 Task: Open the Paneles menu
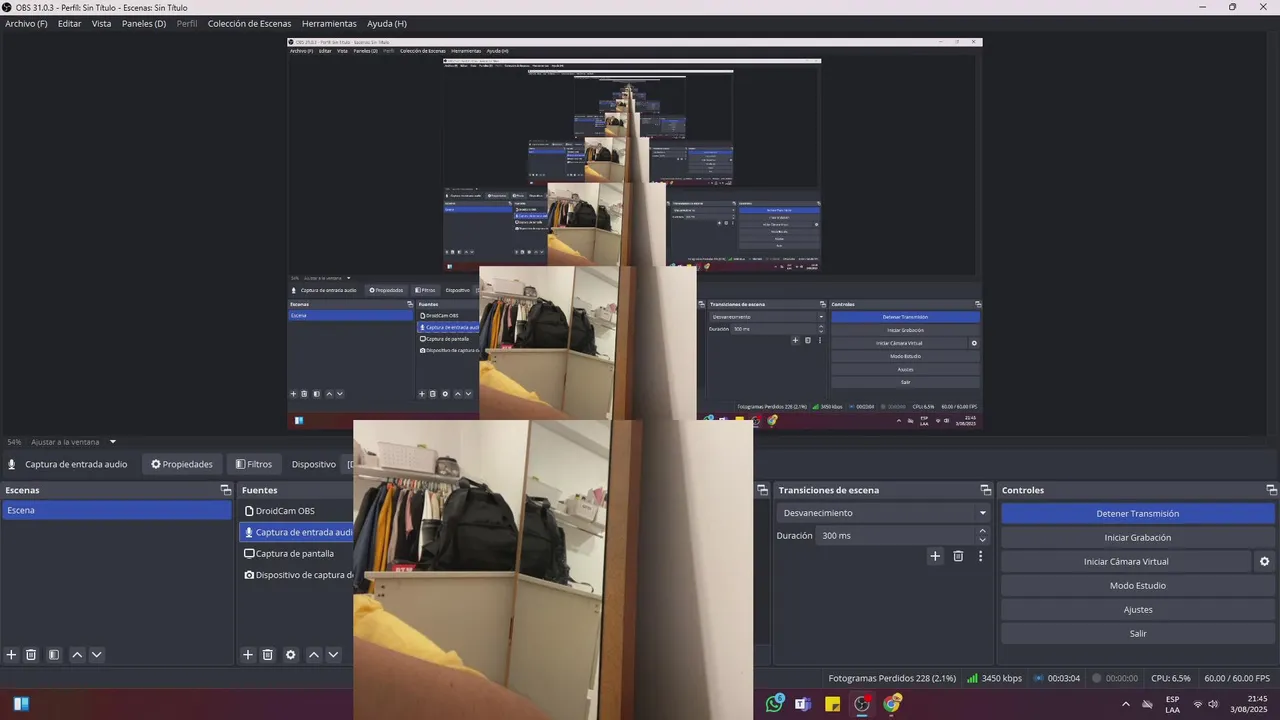pos(144,23)
